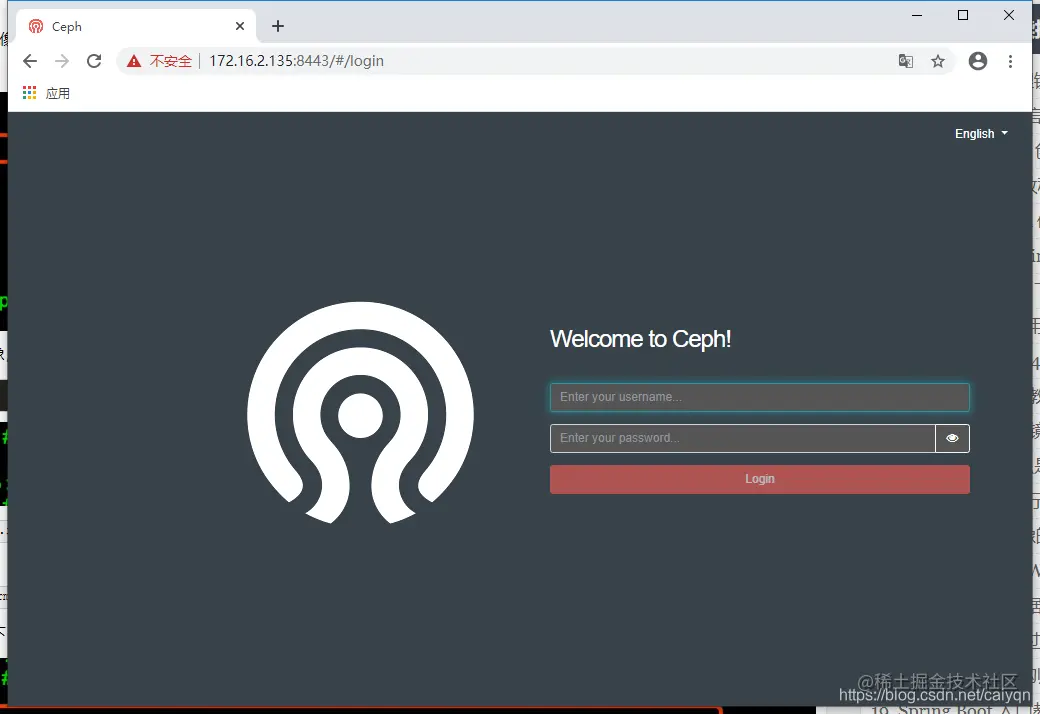Screen dimensions: 1040x714
Task: Bookmark this page with the star
Action: (938, 61)
